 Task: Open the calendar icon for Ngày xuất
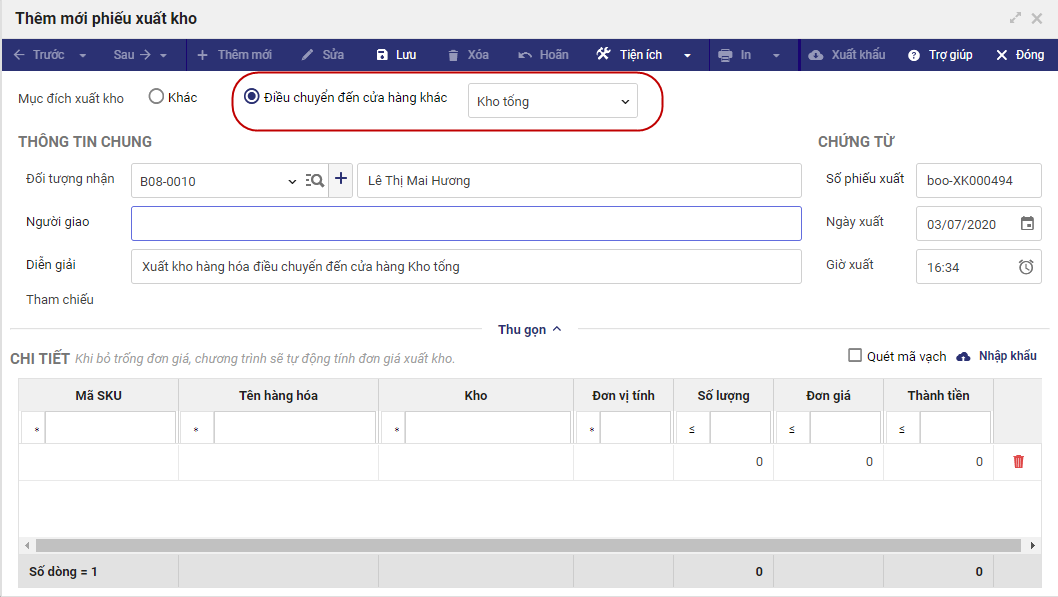[x=1027, y=224]
